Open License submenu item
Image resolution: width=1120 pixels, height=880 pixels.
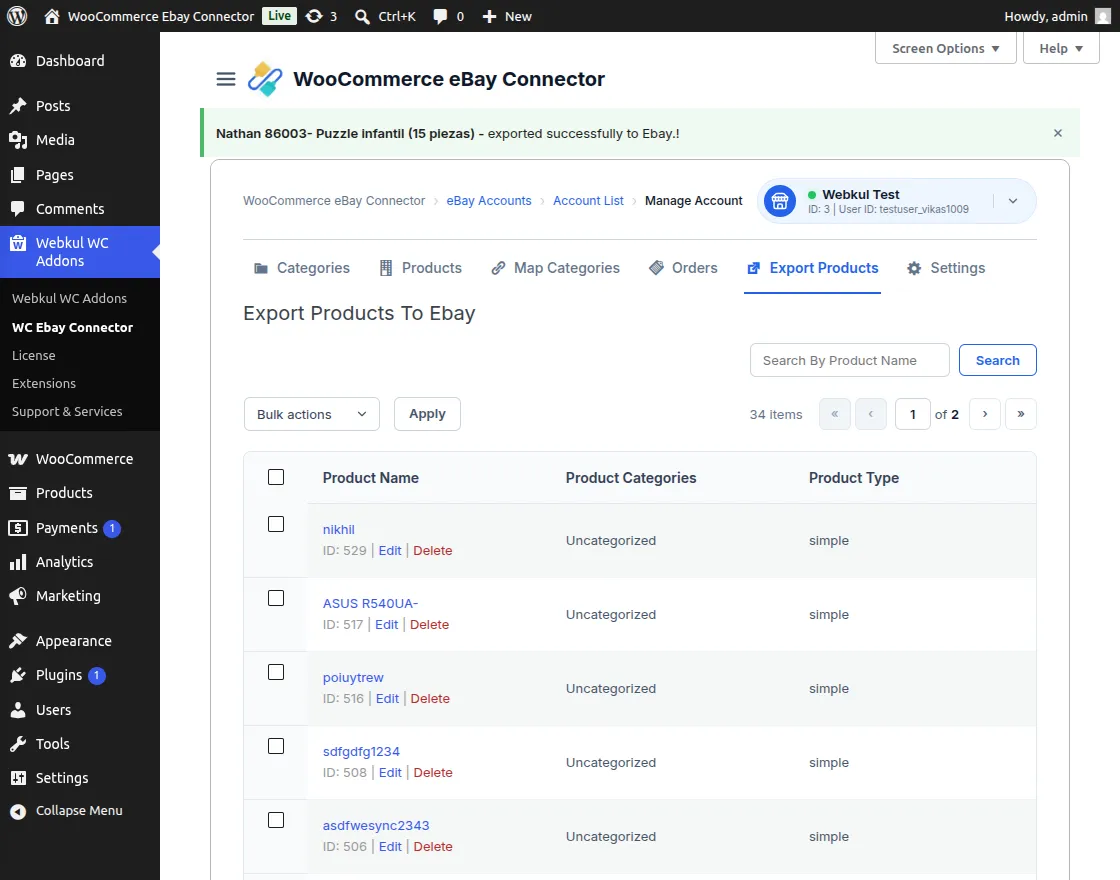34,355
